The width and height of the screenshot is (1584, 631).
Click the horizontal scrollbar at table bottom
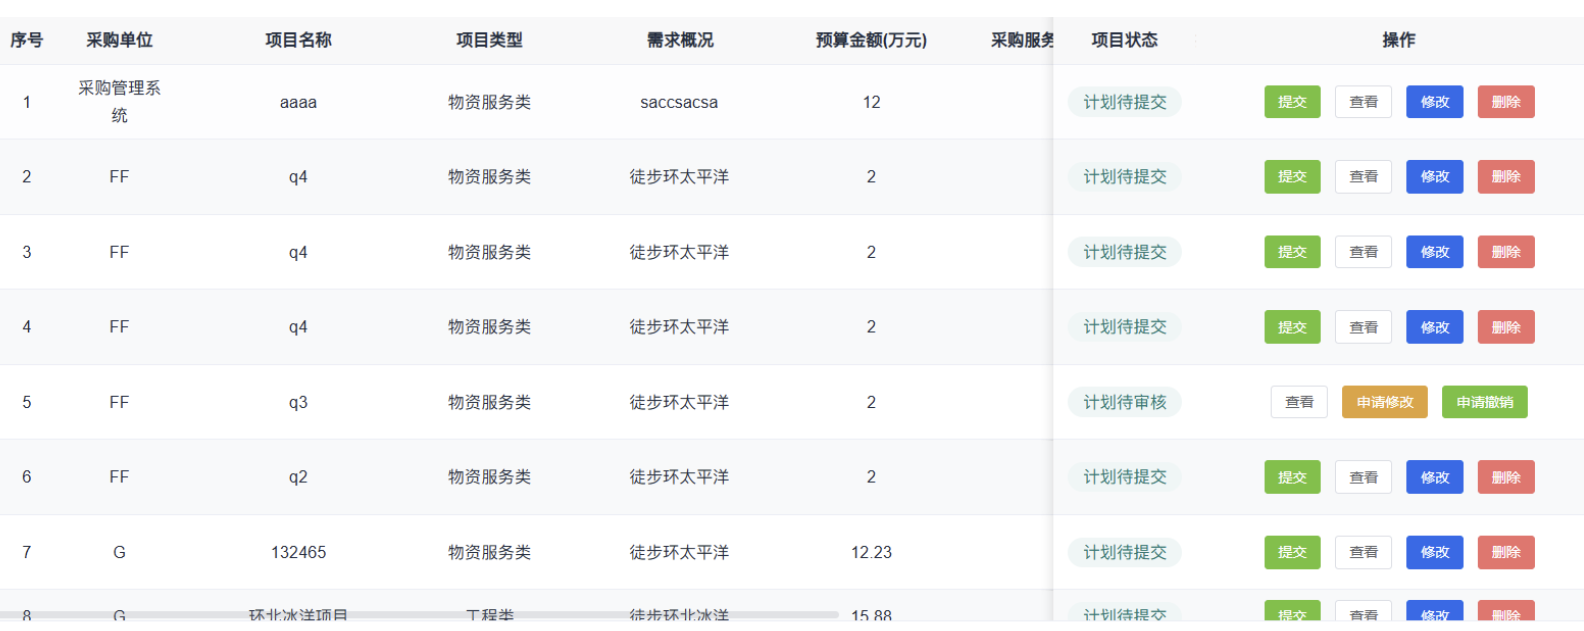click(x=420, y=614)
